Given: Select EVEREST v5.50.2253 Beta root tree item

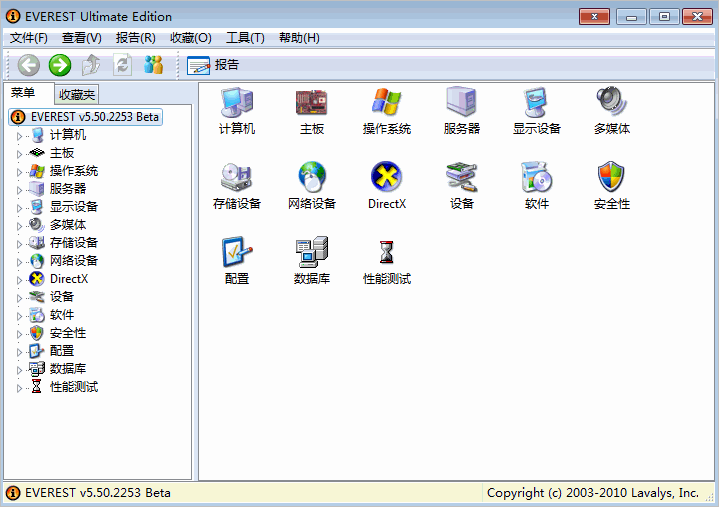Looking at the screenshot, I should pos(86,117).
